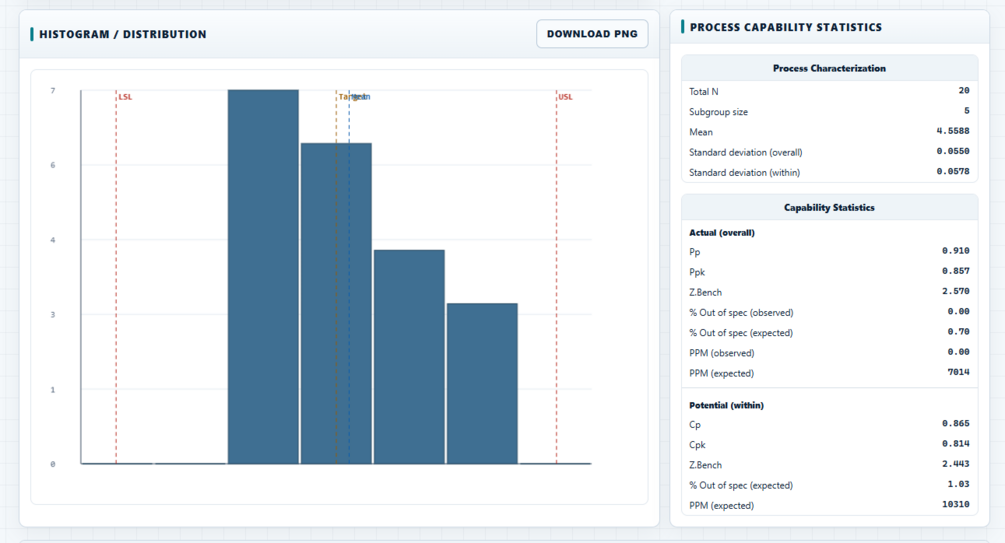Screen dimensions: 1005x543
Task: Select the Process Characterization table header
Action: click(829, 68)
